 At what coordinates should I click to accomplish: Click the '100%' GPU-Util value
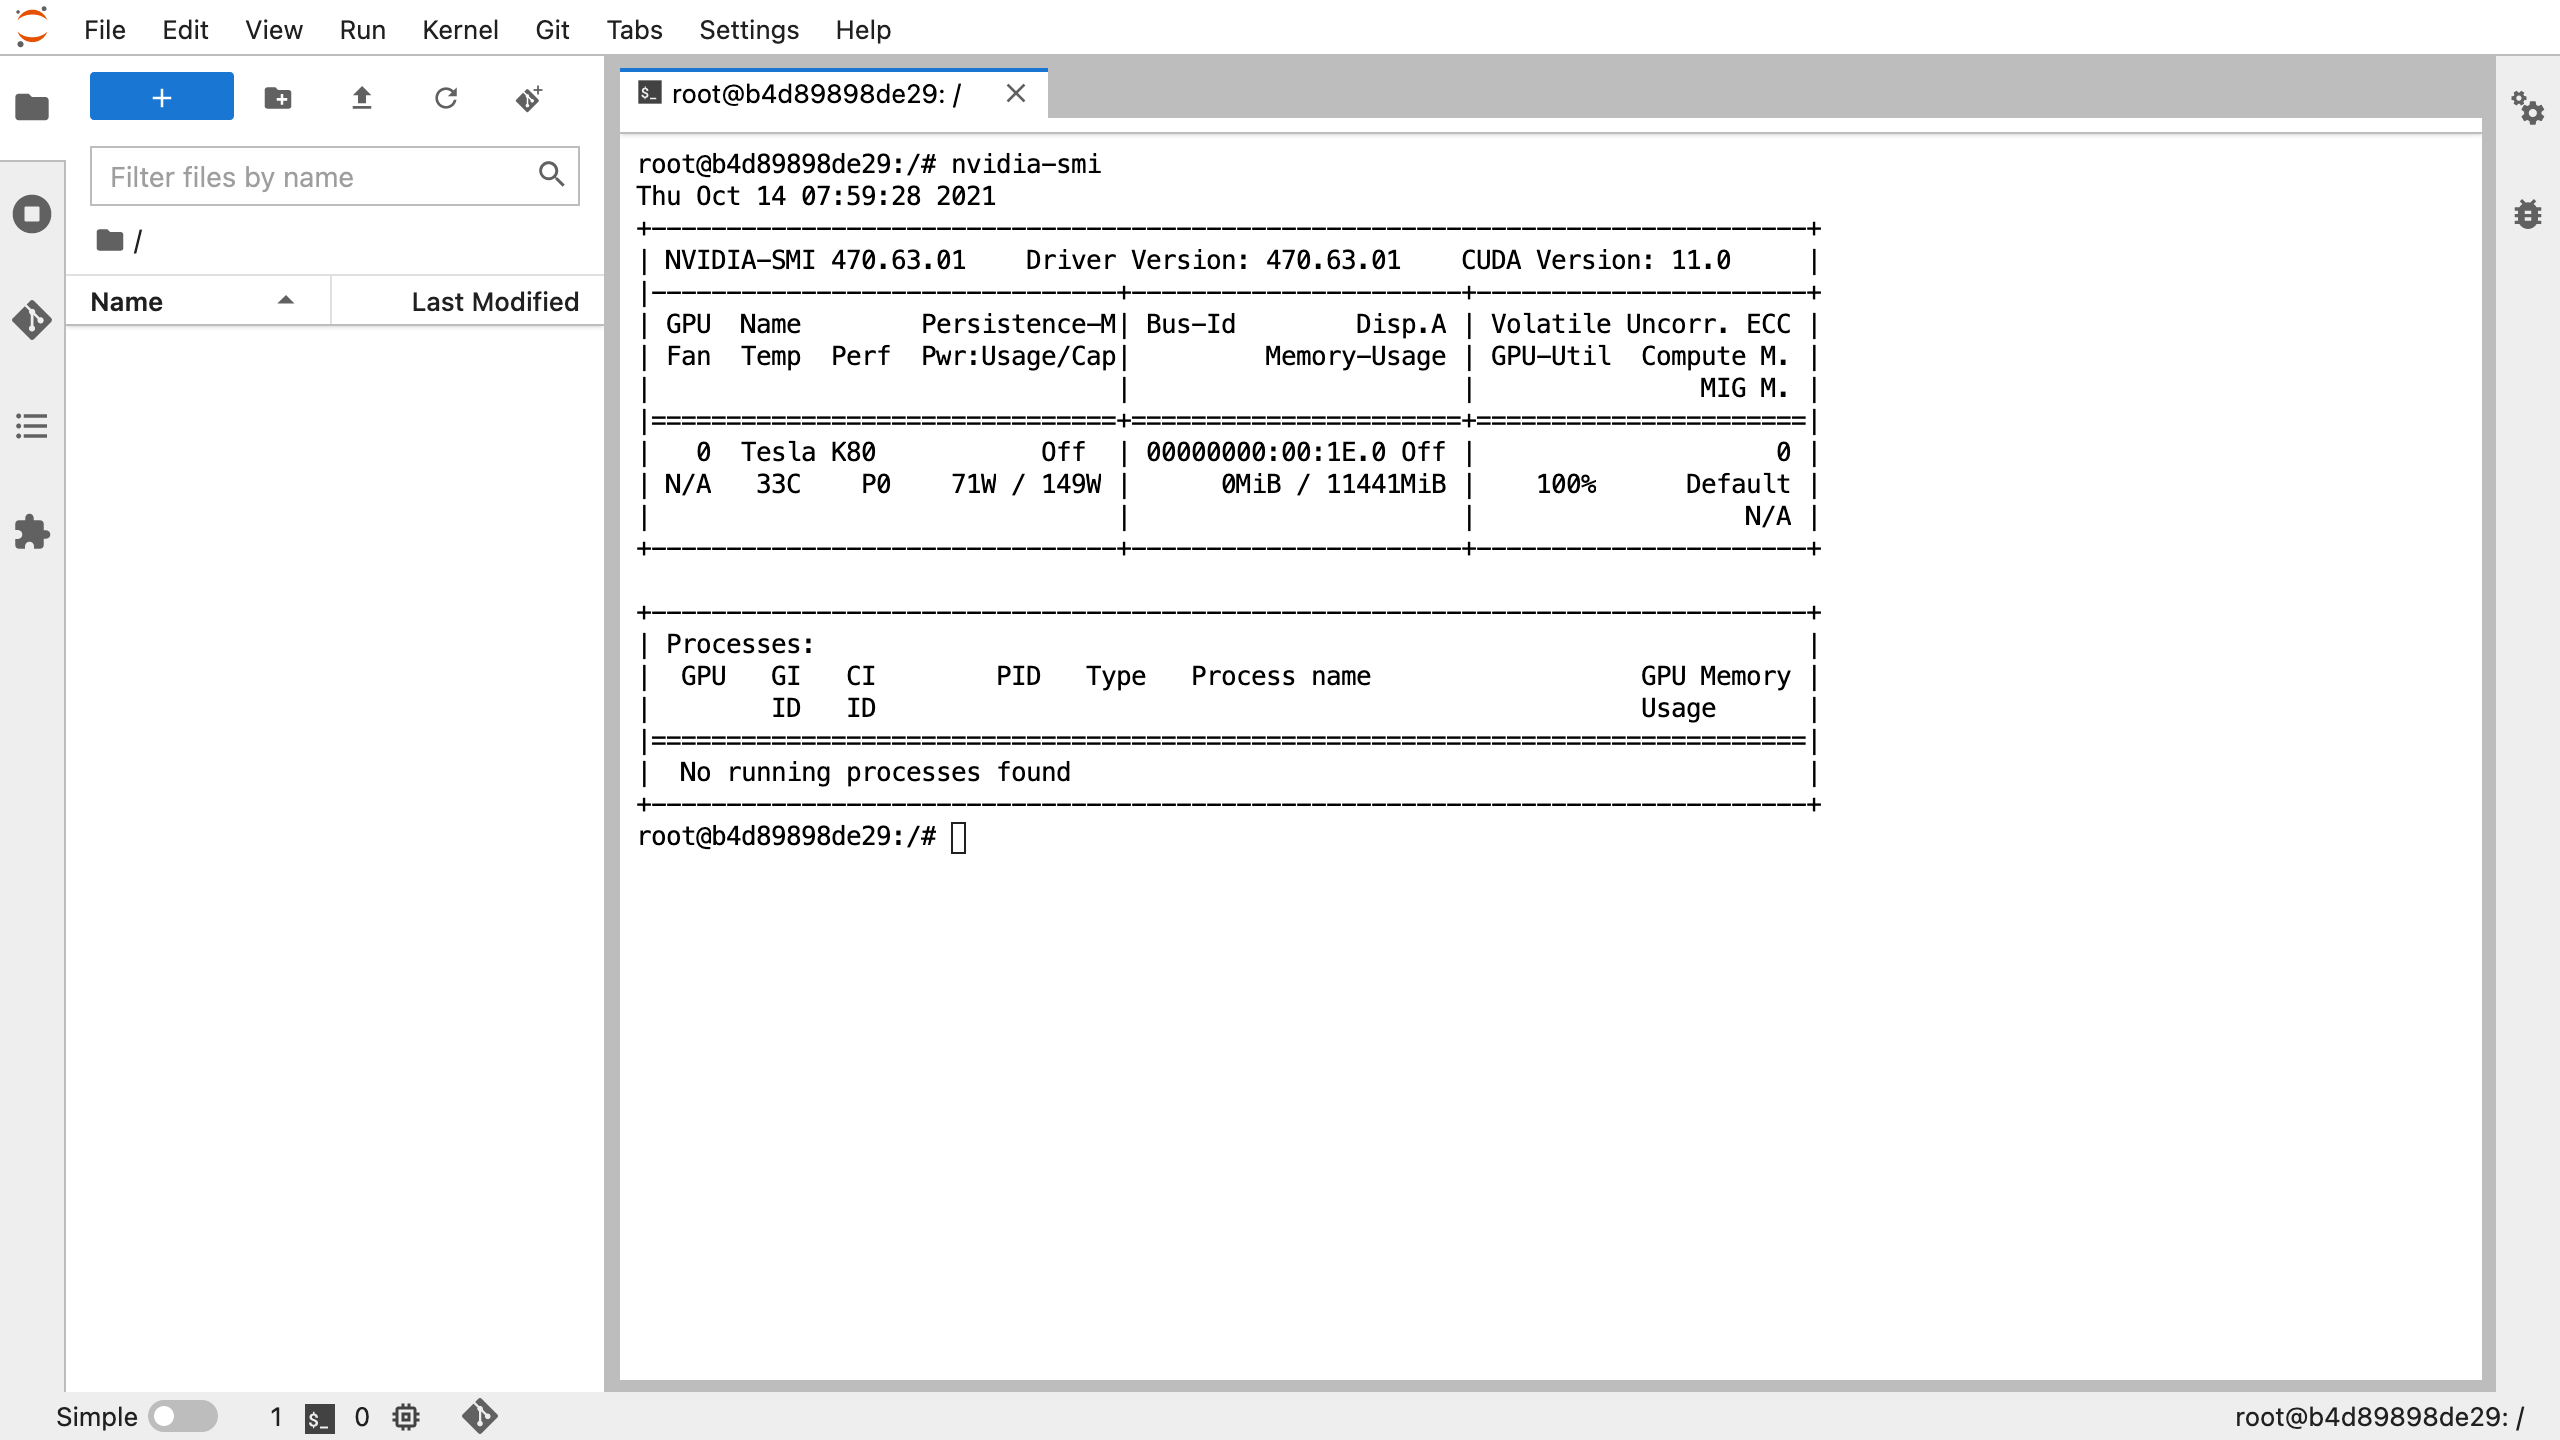pyautogui.click(x=1566, y=484)
